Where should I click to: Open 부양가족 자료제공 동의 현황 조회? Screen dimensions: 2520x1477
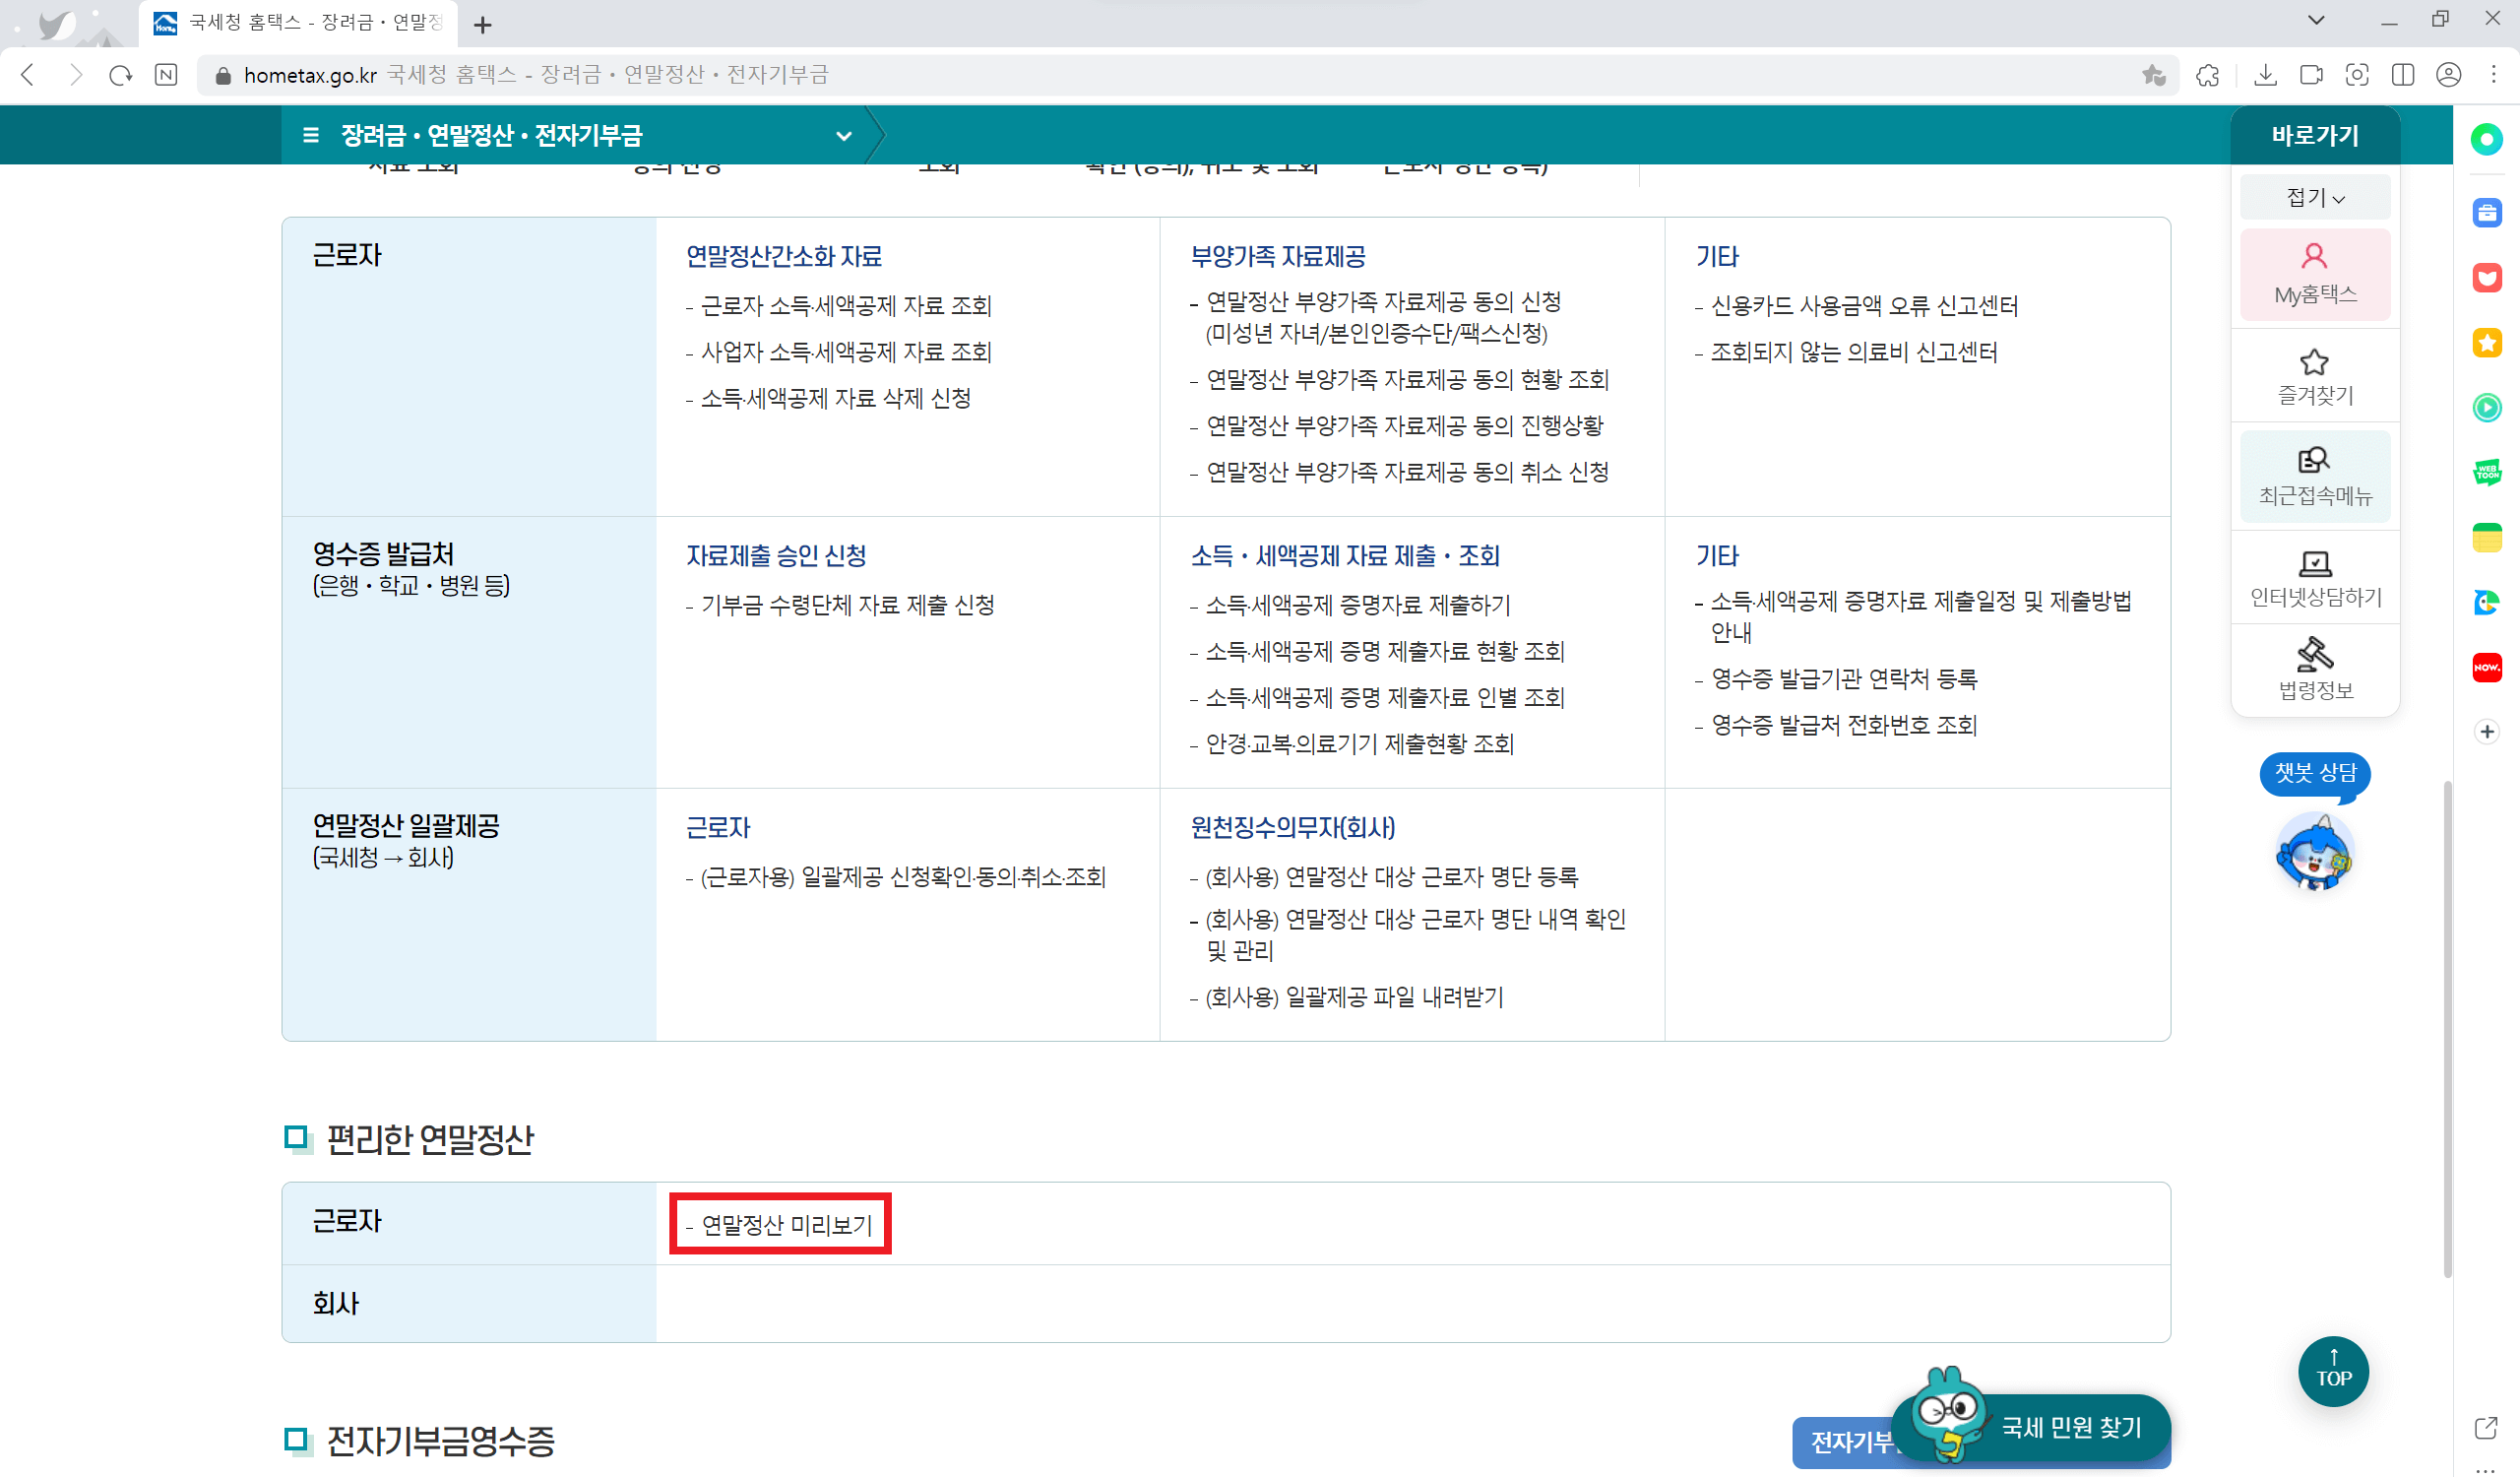point(1407,379)
